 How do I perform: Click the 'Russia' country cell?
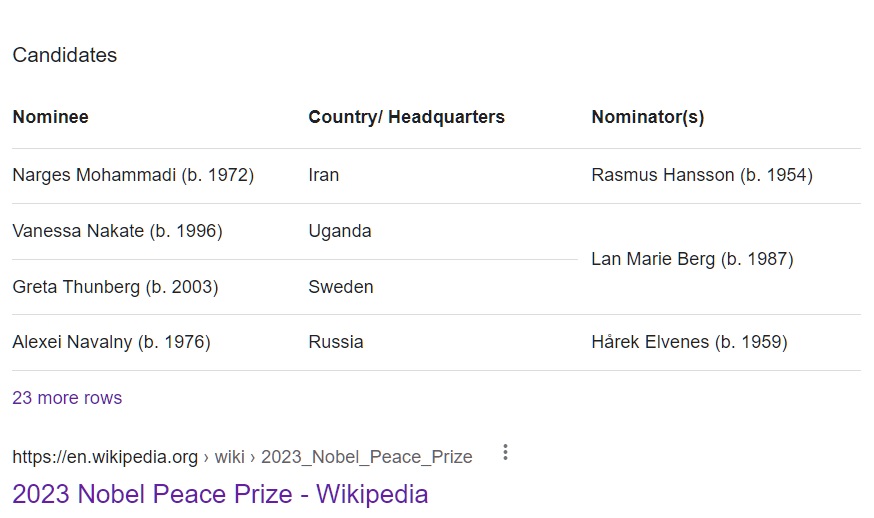(336, 342)
